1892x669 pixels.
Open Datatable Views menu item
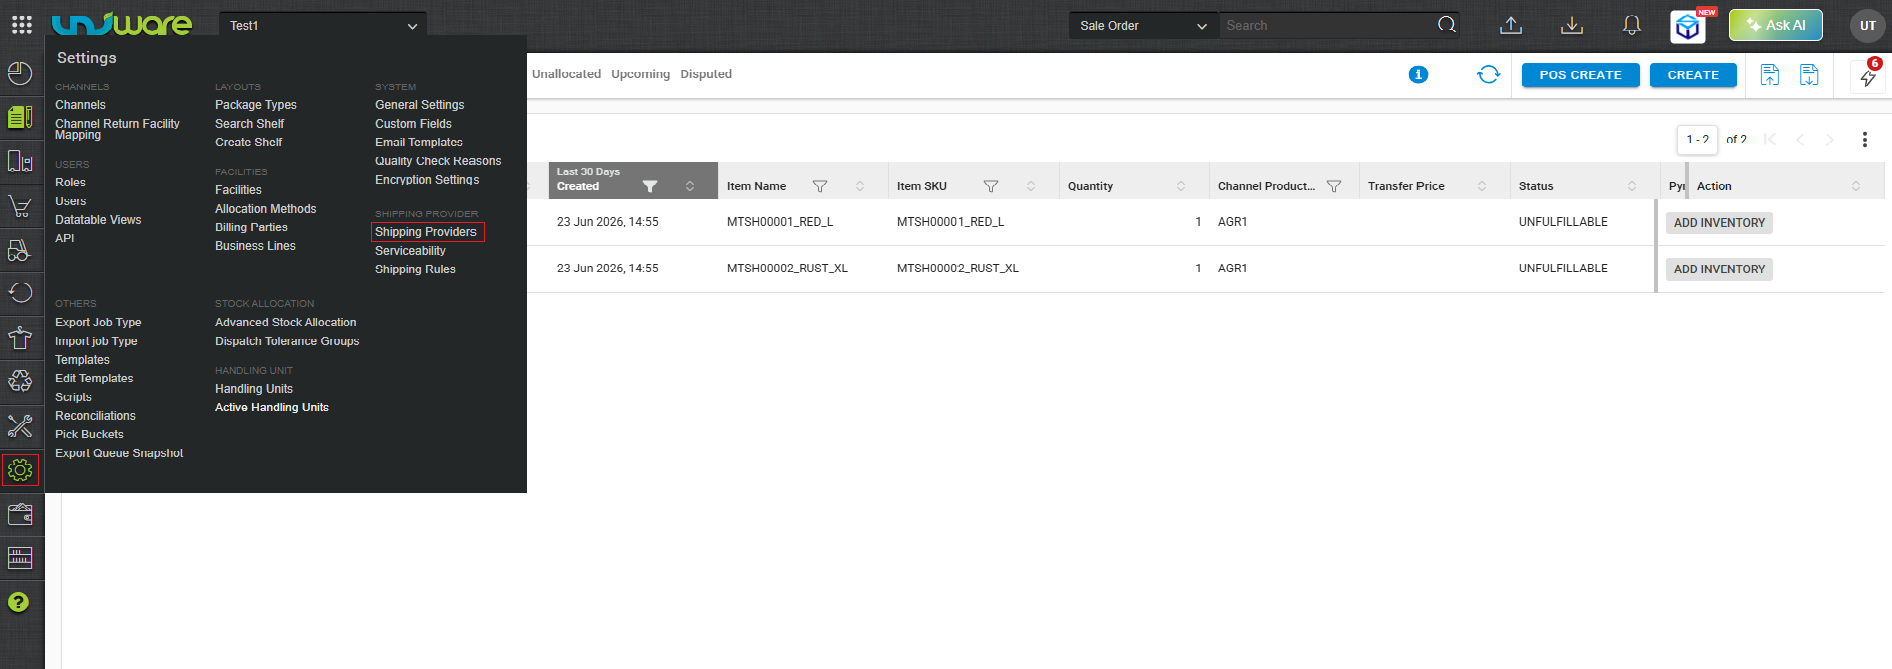(98, 220)
